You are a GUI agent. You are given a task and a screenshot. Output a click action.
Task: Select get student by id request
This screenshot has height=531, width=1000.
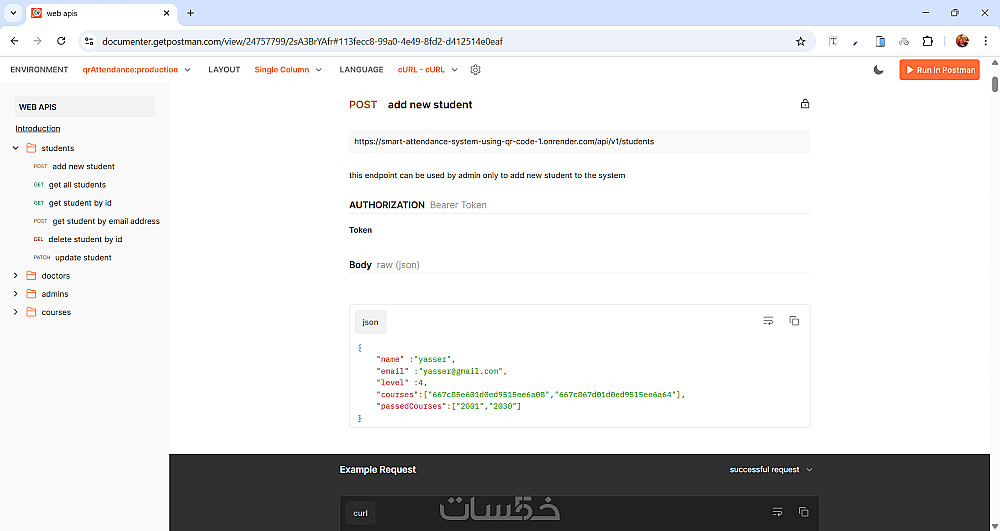pos(80,203)
